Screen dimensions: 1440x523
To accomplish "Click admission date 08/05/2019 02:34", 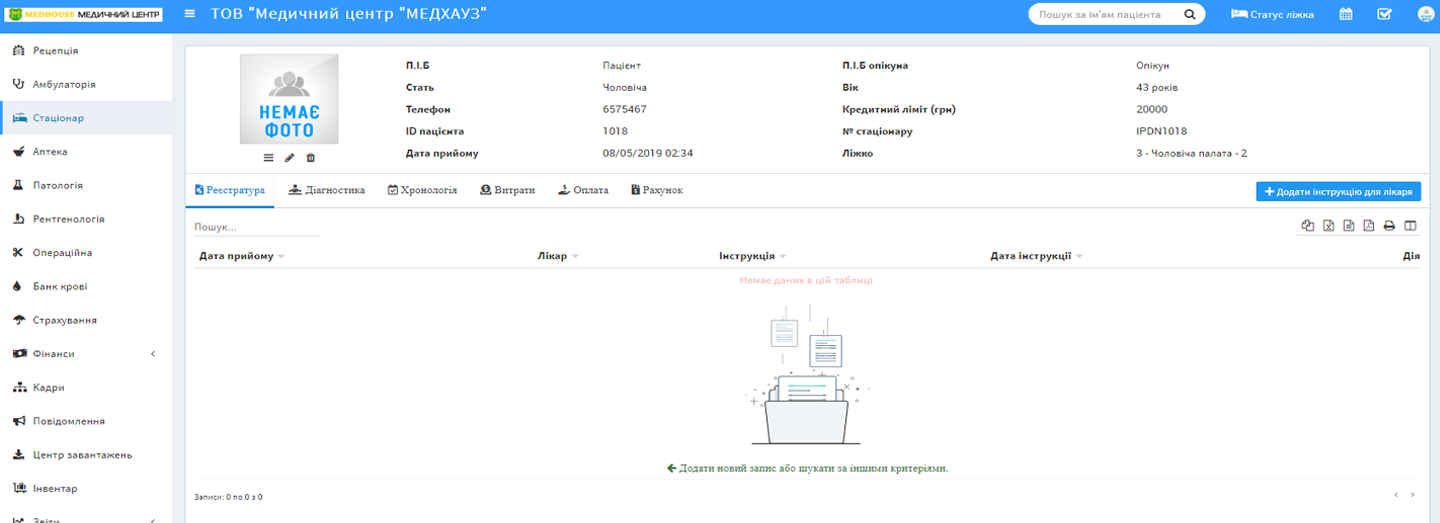I will click(x=648, y=153).
